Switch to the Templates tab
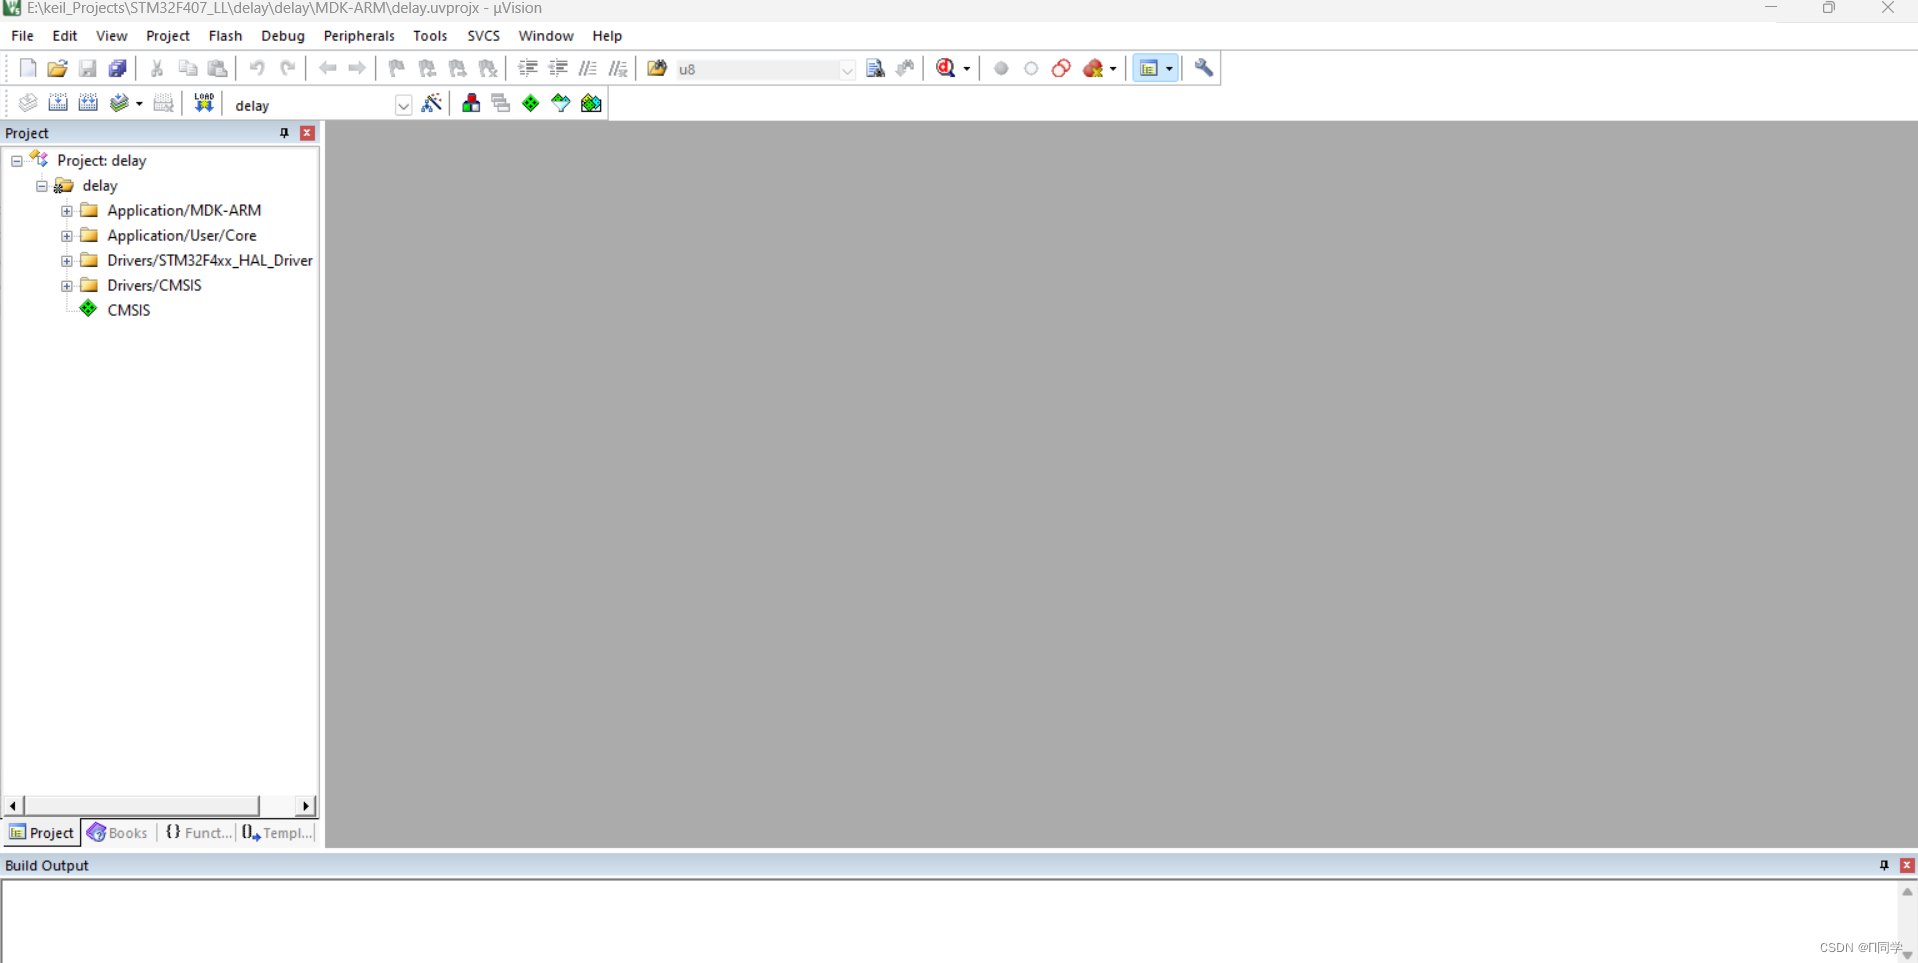Viewport: 1918px width, 963px height. tap(278, 833)
